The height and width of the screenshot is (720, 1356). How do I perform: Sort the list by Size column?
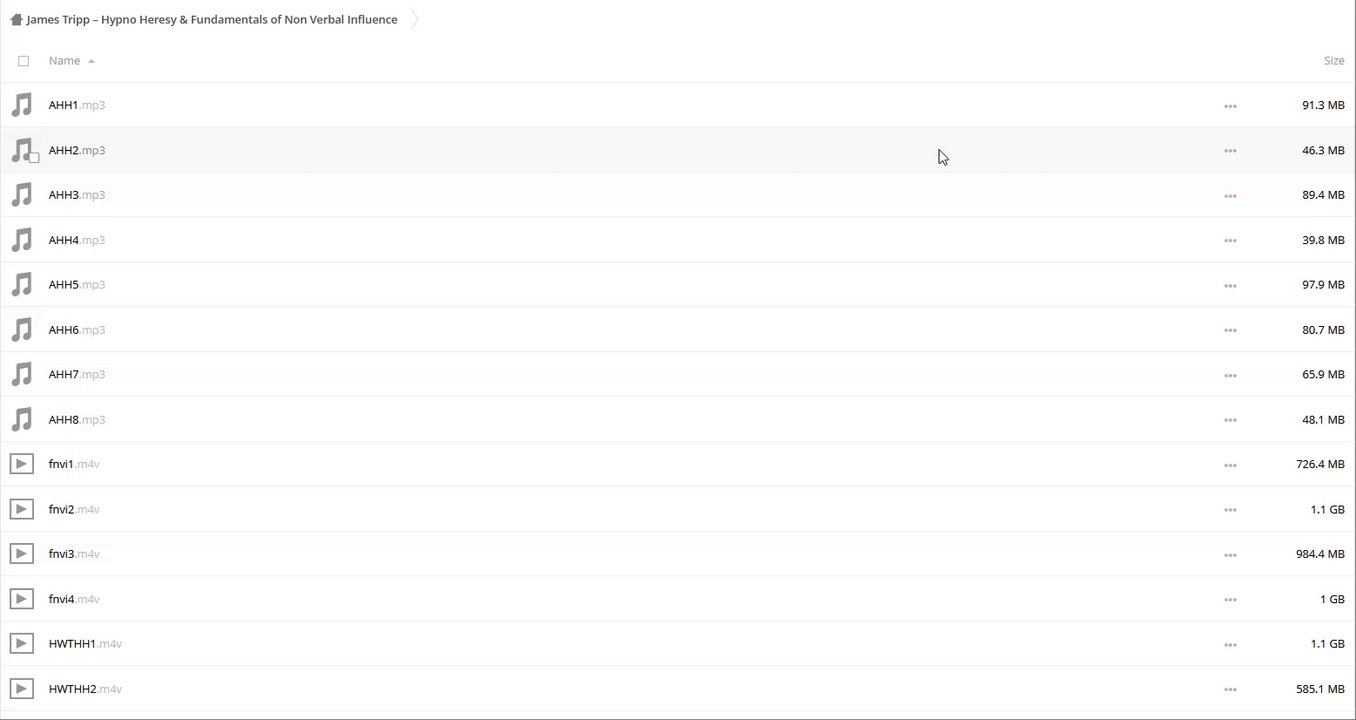[1333, 61]
